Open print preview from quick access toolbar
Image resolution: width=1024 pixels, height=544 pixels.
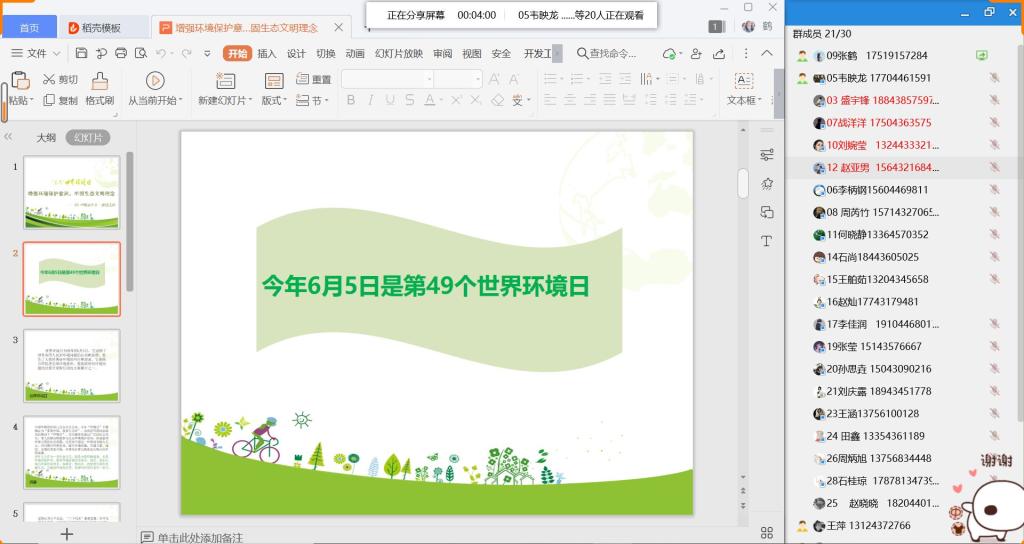coord(141,54)
